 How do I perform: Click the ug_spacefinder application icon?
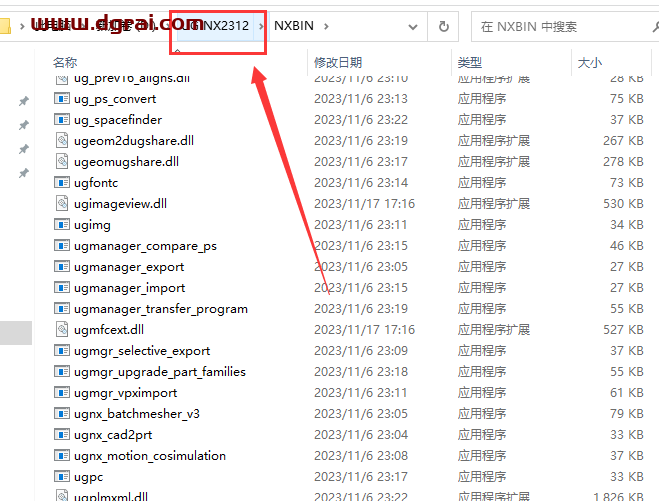point(62,120)
